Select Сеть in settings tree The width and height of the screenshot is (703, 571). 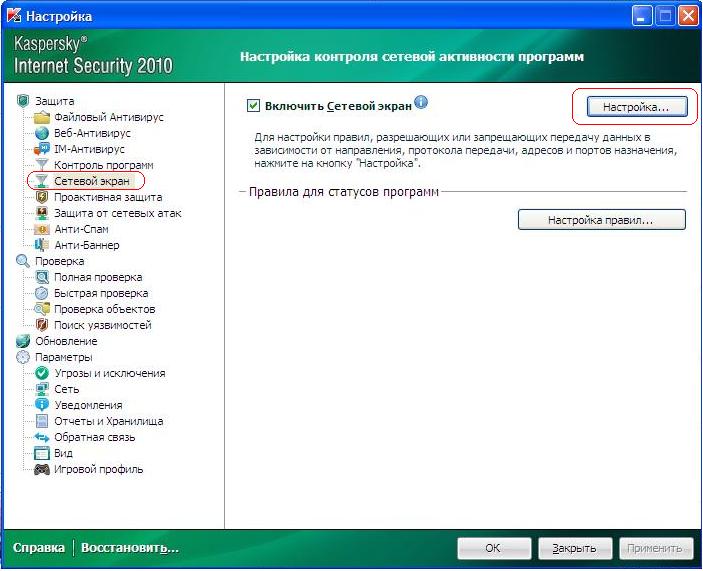[x=66, y=389]
